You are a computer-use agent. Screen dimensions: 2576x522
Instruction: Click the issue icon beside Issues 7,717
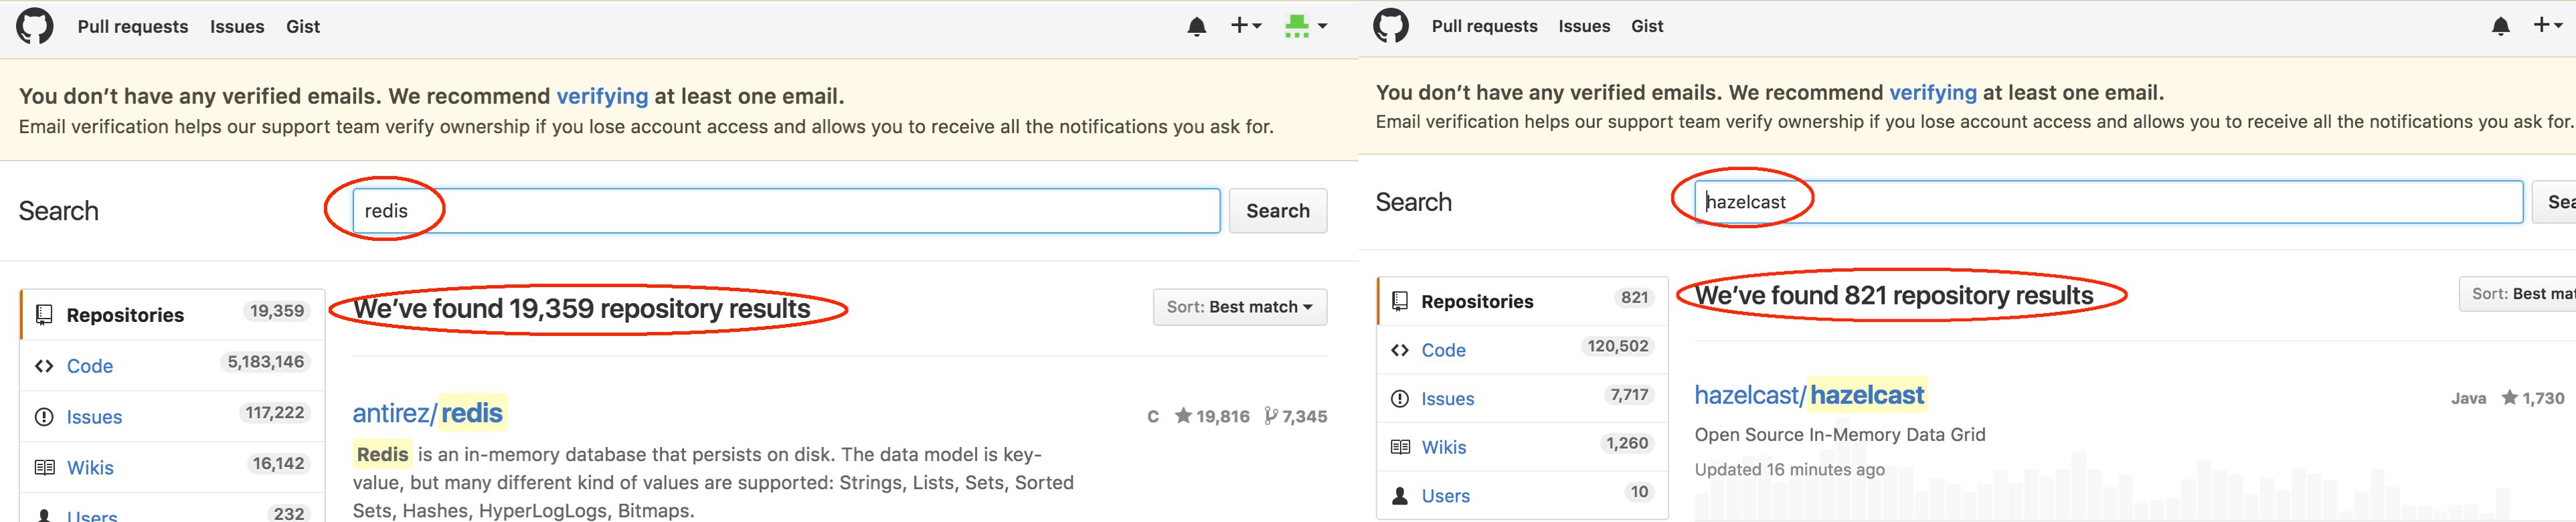[1400, 399]
